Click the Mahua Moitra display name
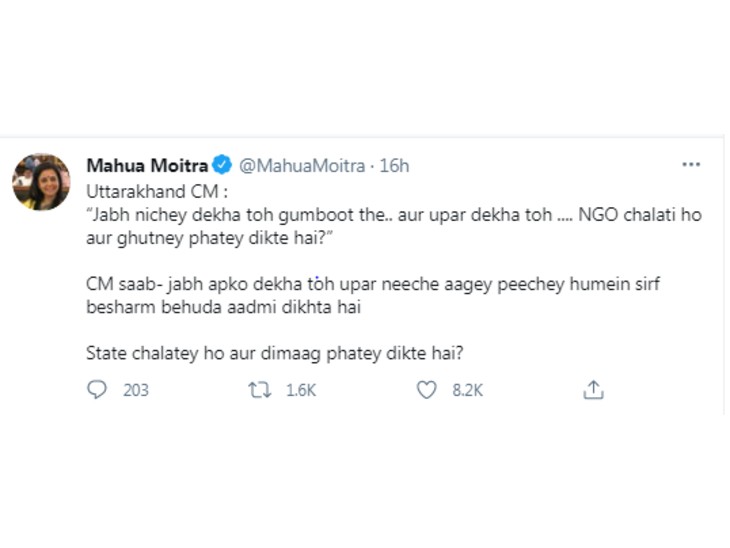The height and width of the screenshot is (548, 730). point(148,166)
